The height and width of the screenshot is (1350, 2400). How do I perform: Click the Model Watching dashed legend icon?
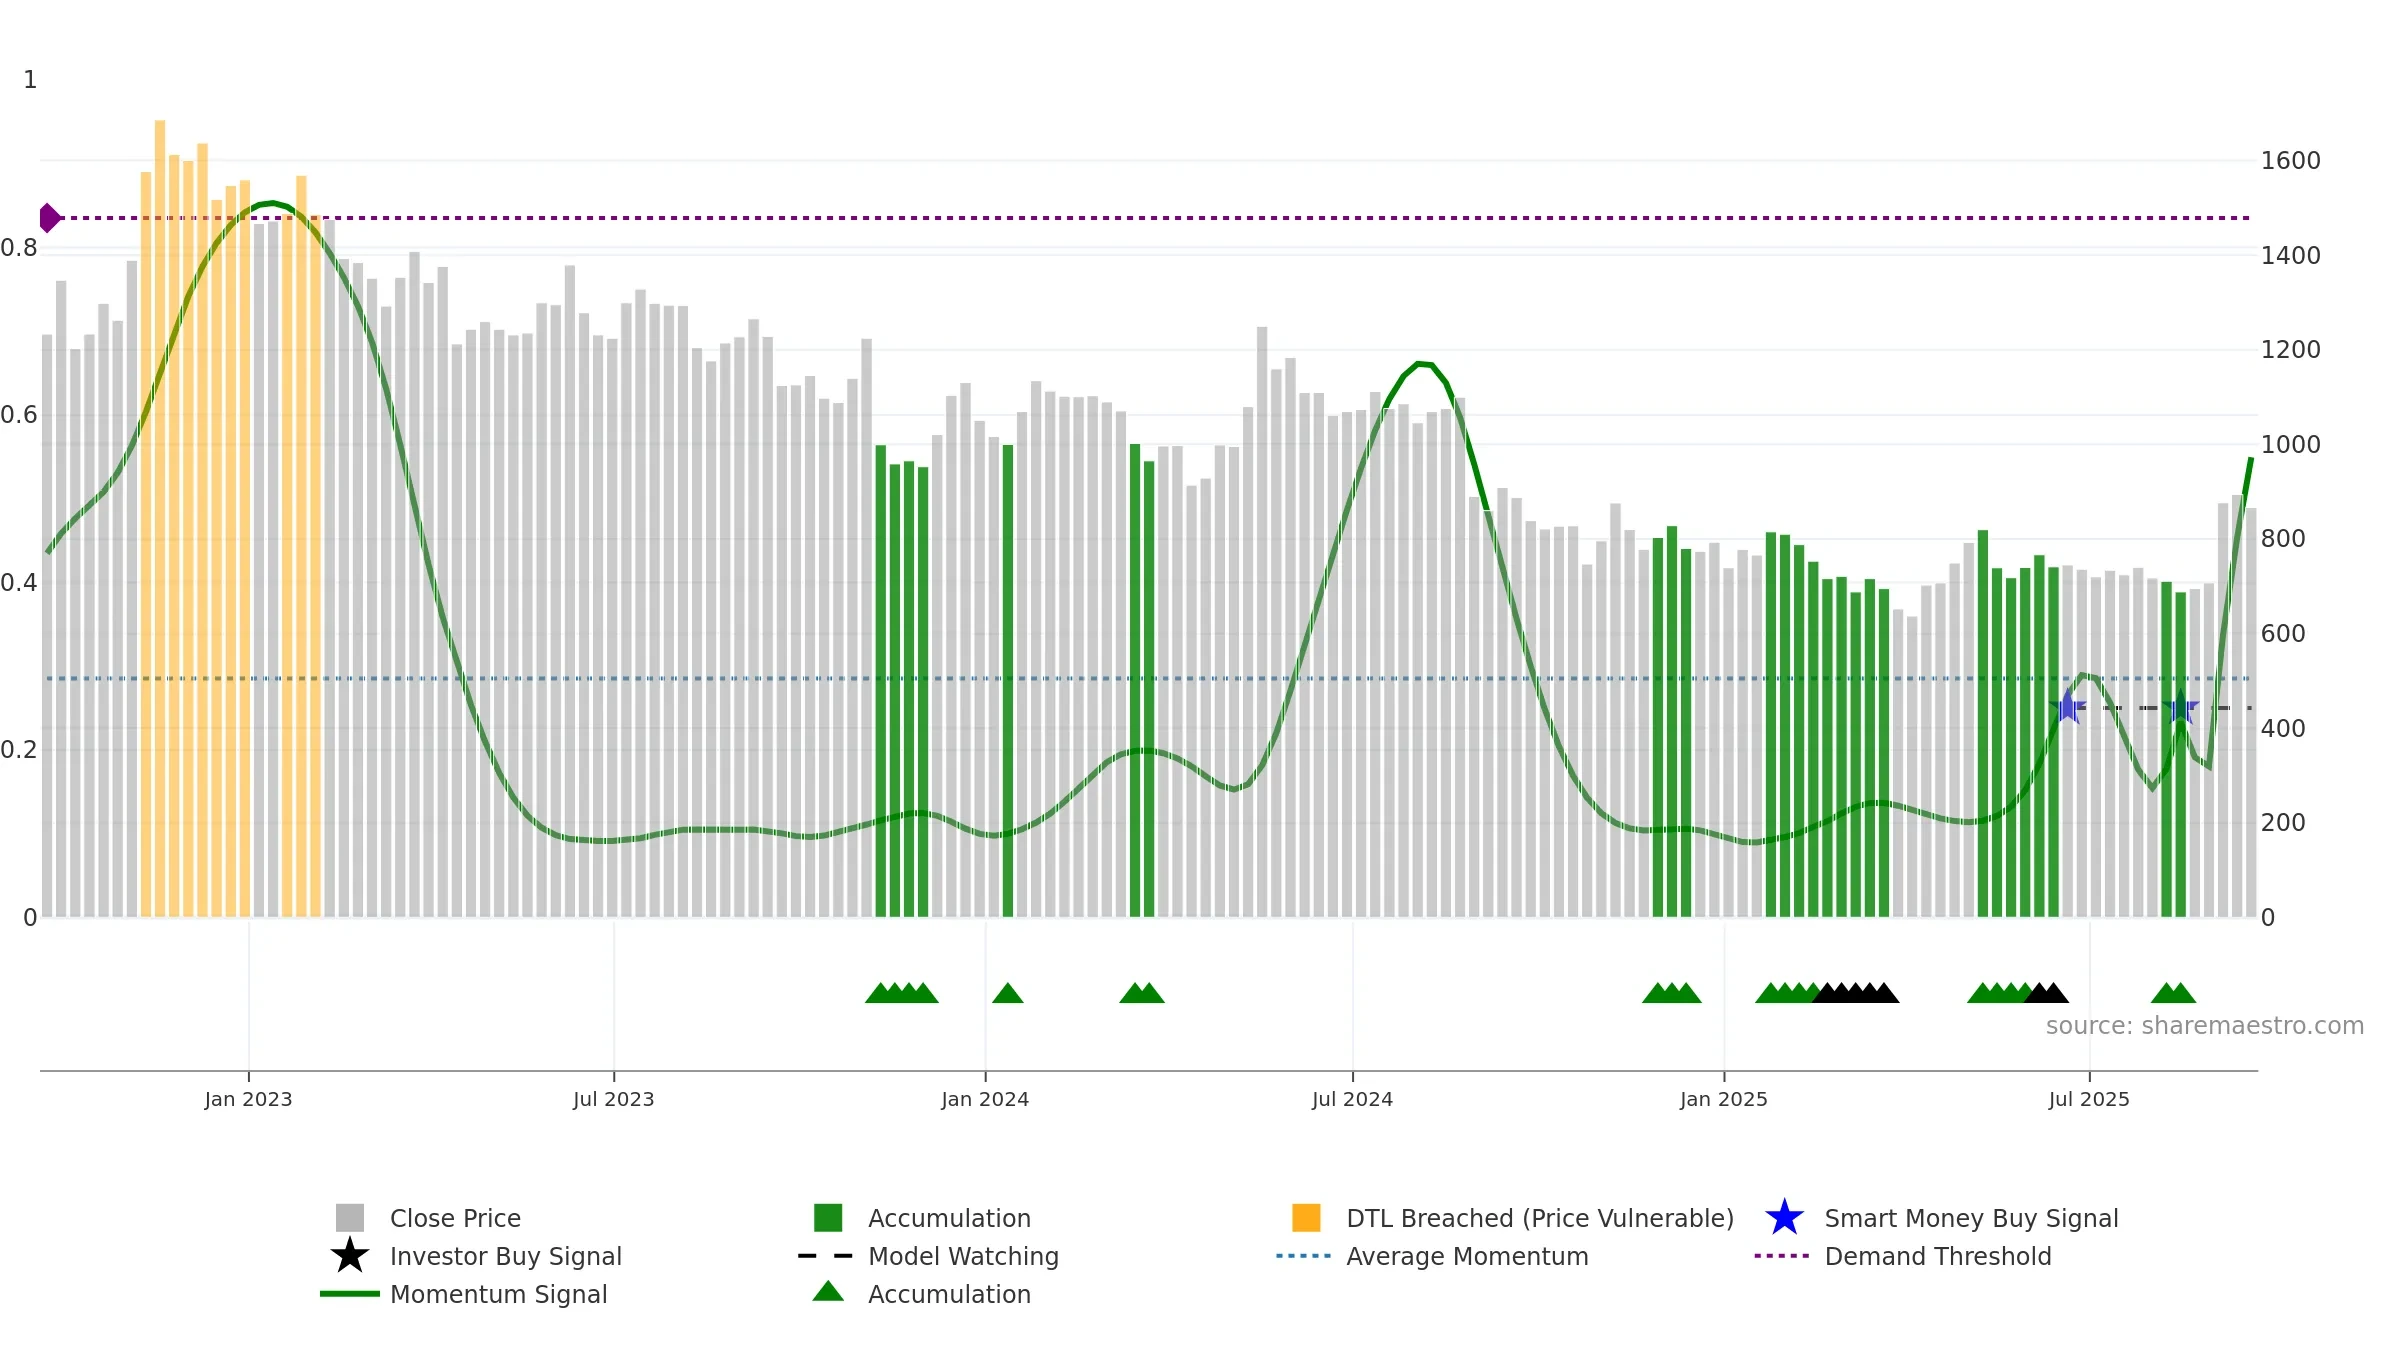(x=826, y=1256)
